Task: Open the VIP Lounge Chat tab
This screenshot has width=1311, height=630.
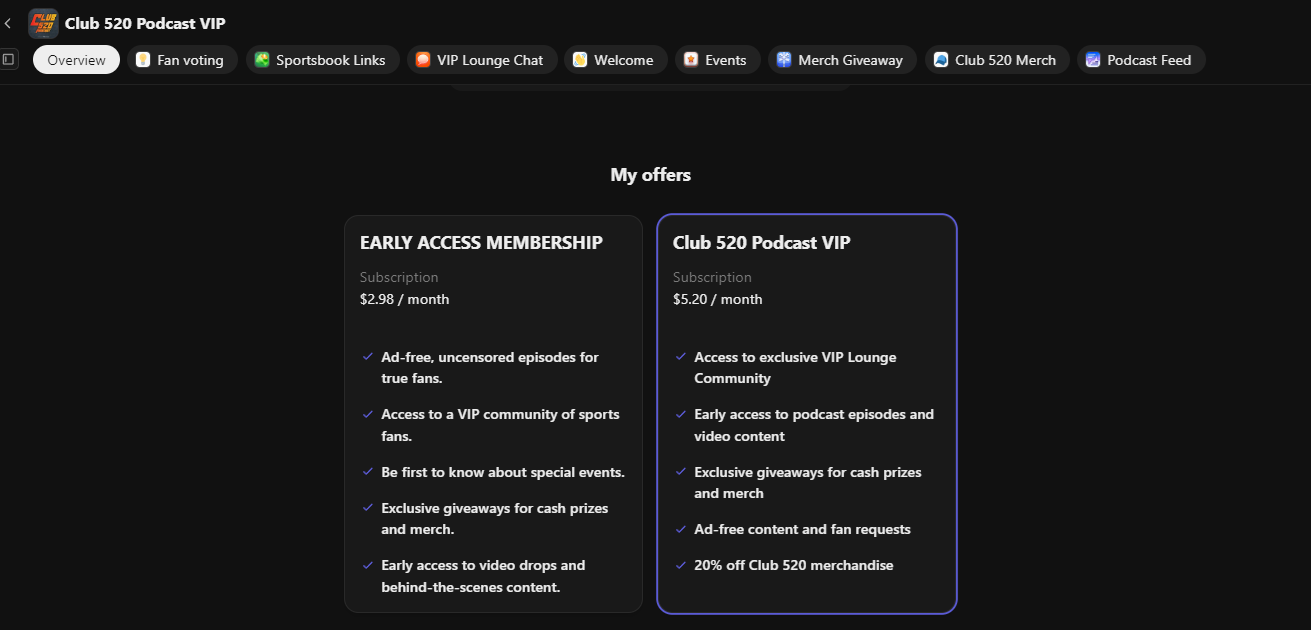Action: pyautogui.click(x=481, y=60)
